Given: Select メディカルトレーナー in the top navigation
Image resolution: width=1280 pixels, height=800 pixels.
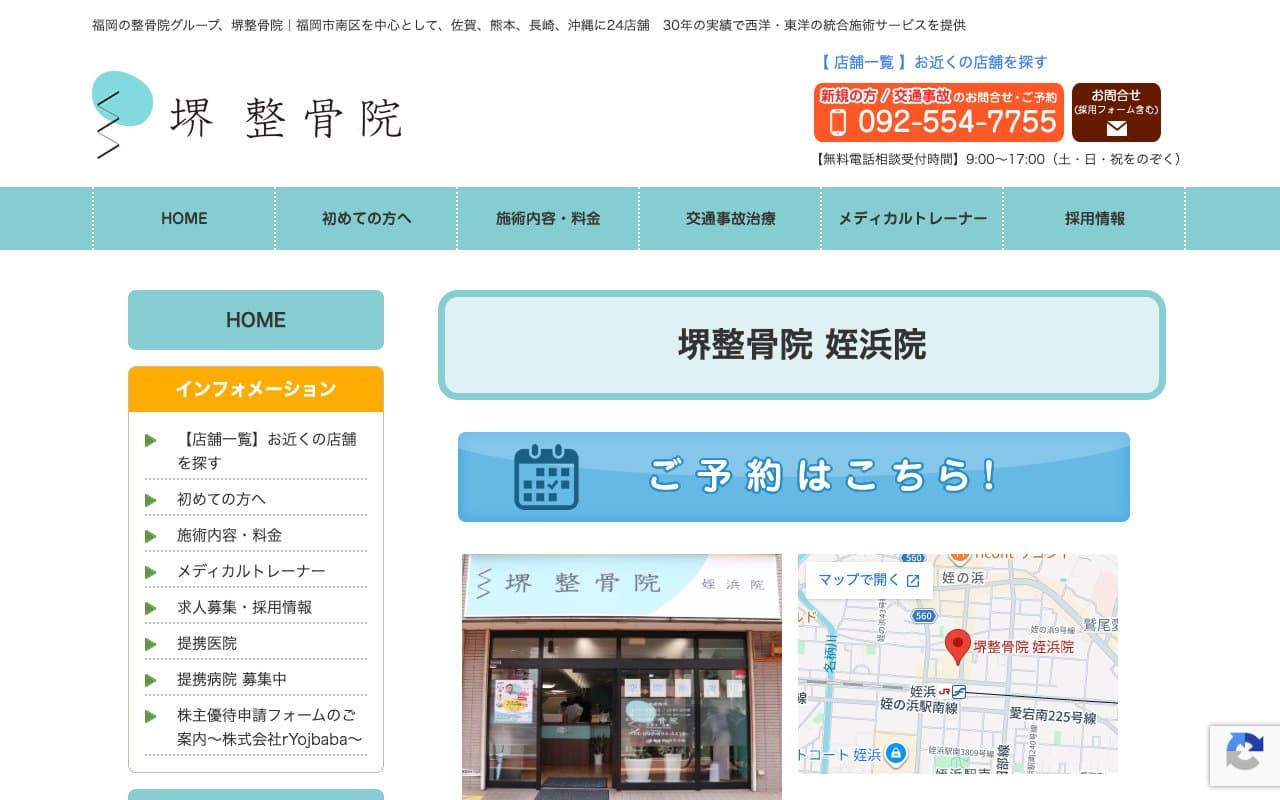Looking at the screenshot, I should click(x=912, y=218).
